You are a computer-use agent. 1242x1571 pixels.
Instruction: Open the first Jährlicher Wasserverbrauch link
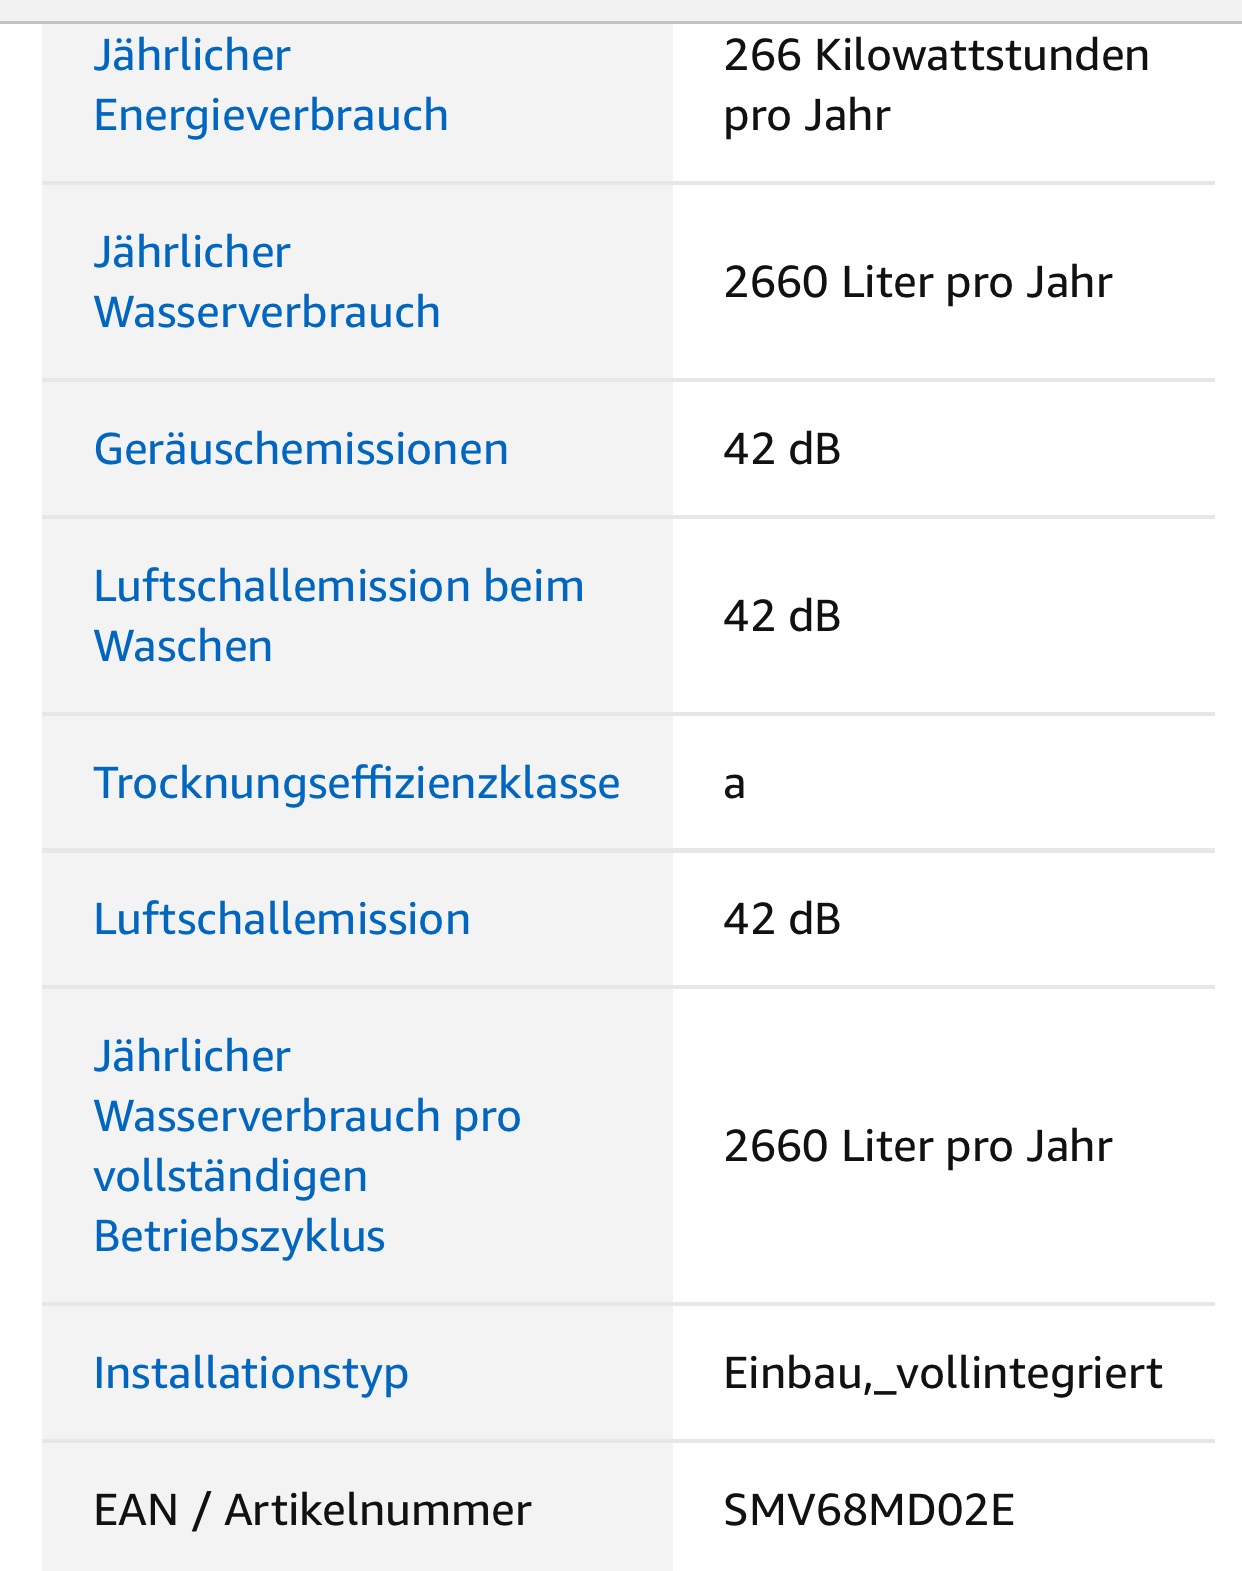pos(267,282)
